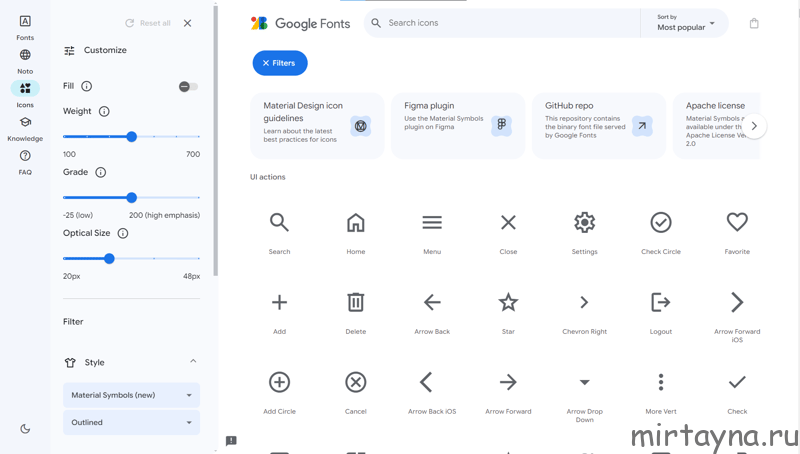This screenshot has height=454, width=800.
Task: Click the Optical Size slider handle
Action: coord(109,259)
